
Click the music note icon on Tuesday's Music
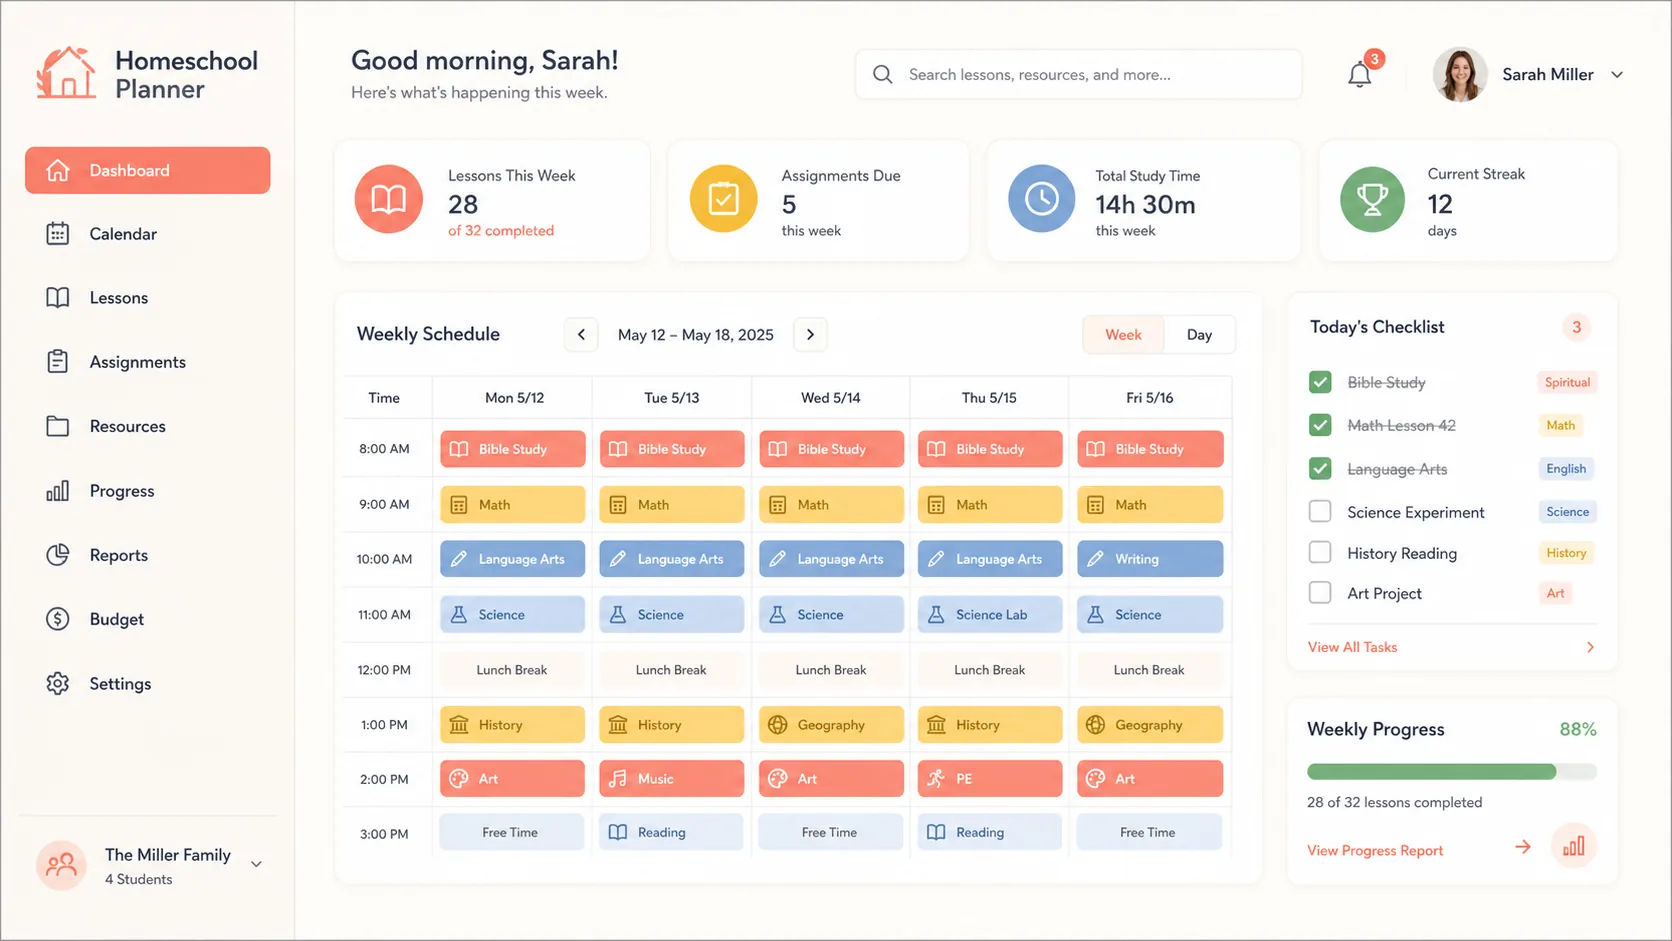tap(618, 778)
